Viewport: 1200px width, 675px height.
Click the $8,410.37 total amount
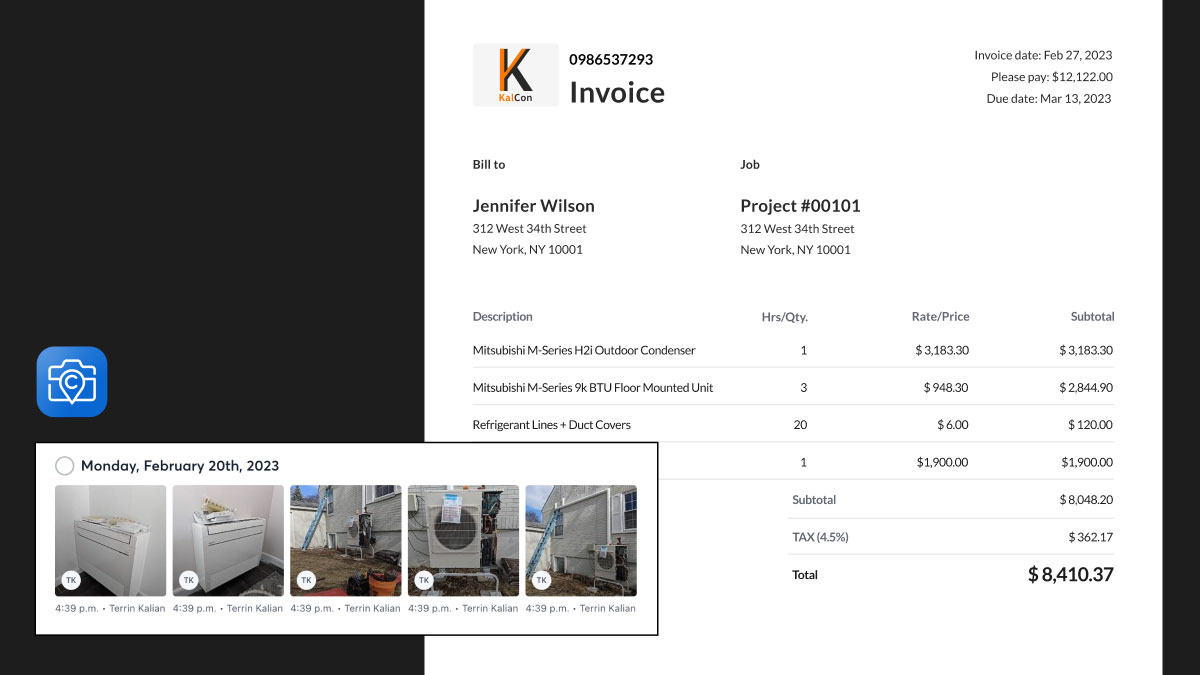click(x=1070, y=575)
